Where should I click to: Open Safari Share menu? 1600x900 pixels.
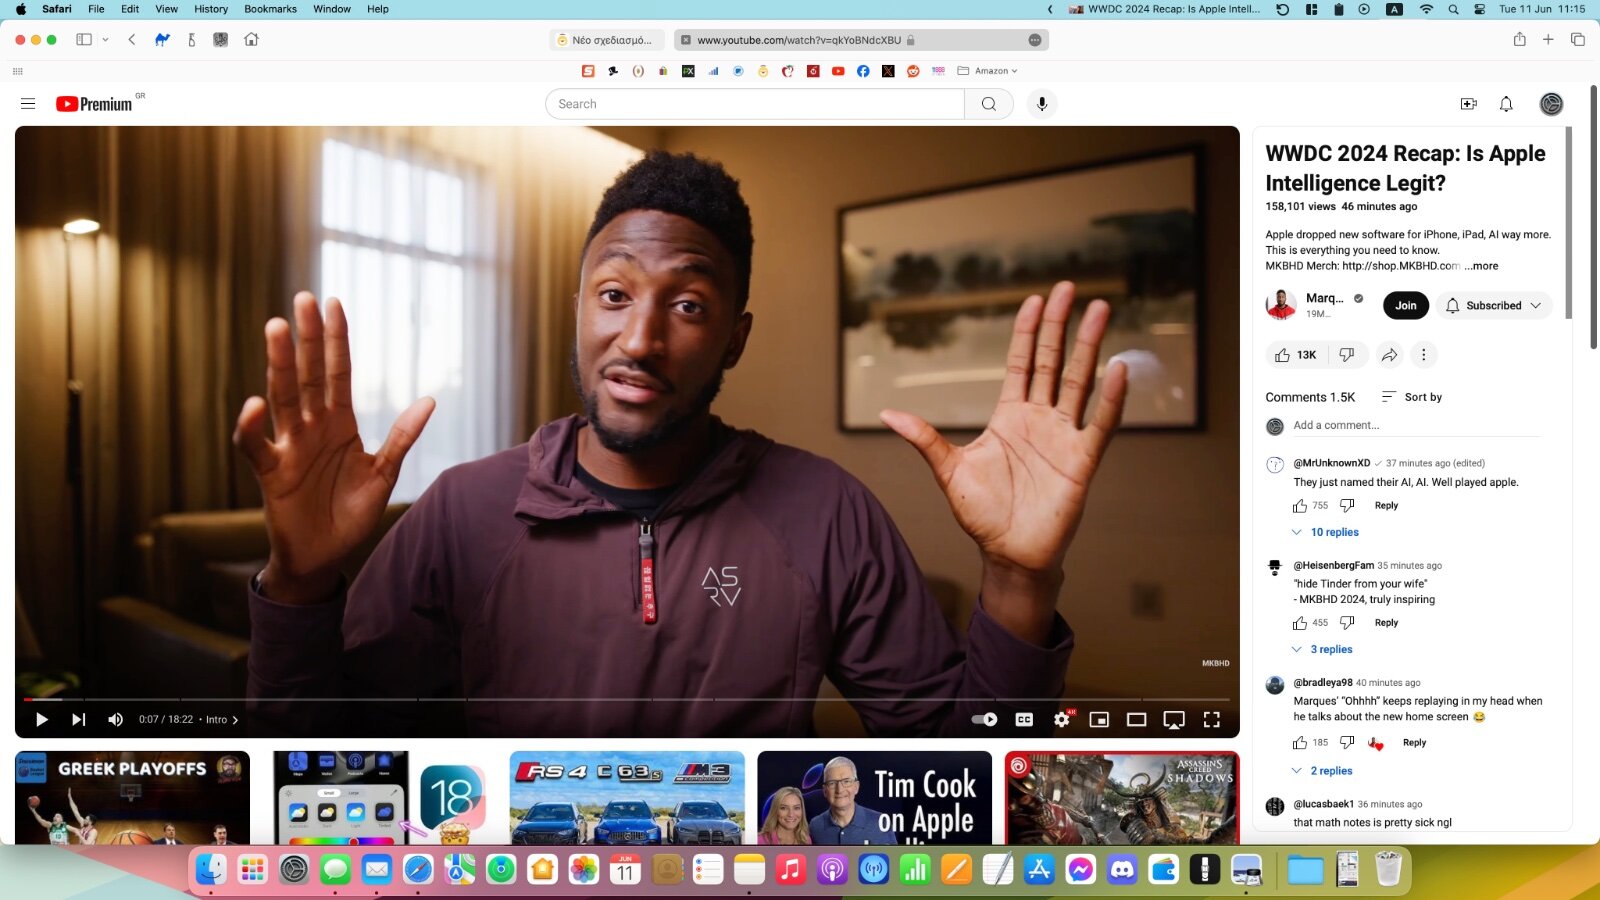(x=1519, y=40)
